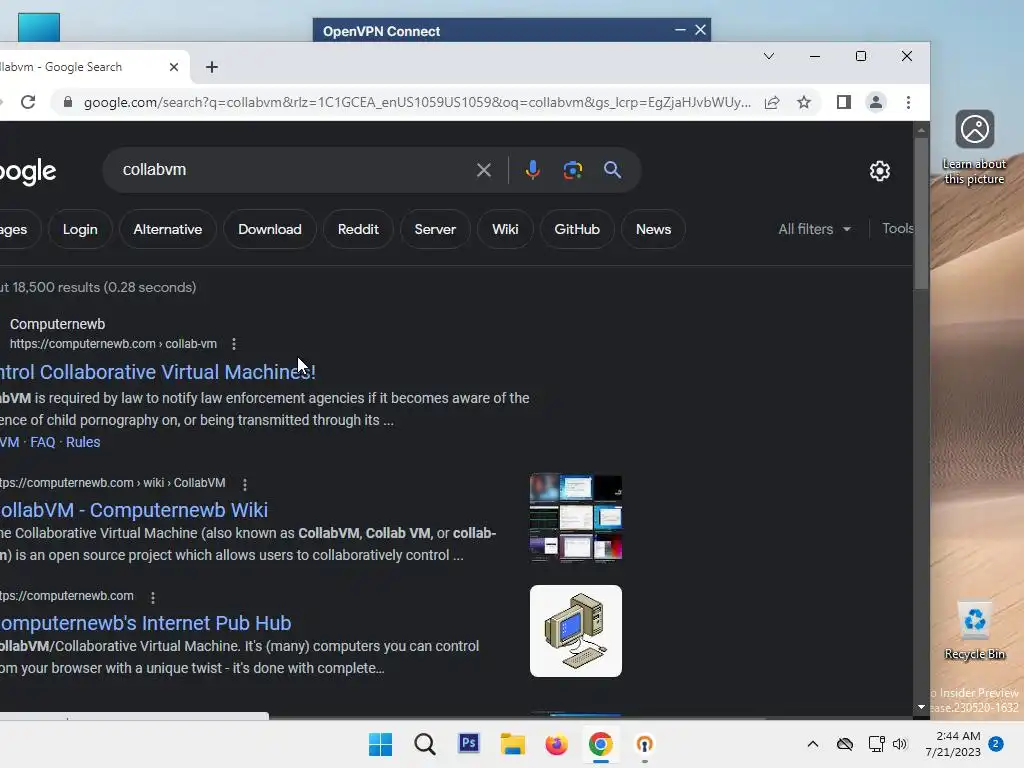This screenshot has height=768, width=1024.
Task: Clear the collabvm search query
Action: click(484, 170)
